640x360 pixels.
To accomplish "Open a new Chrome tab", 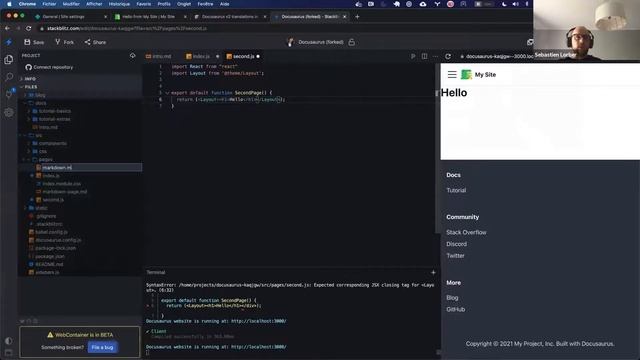I will coord(357,17).
